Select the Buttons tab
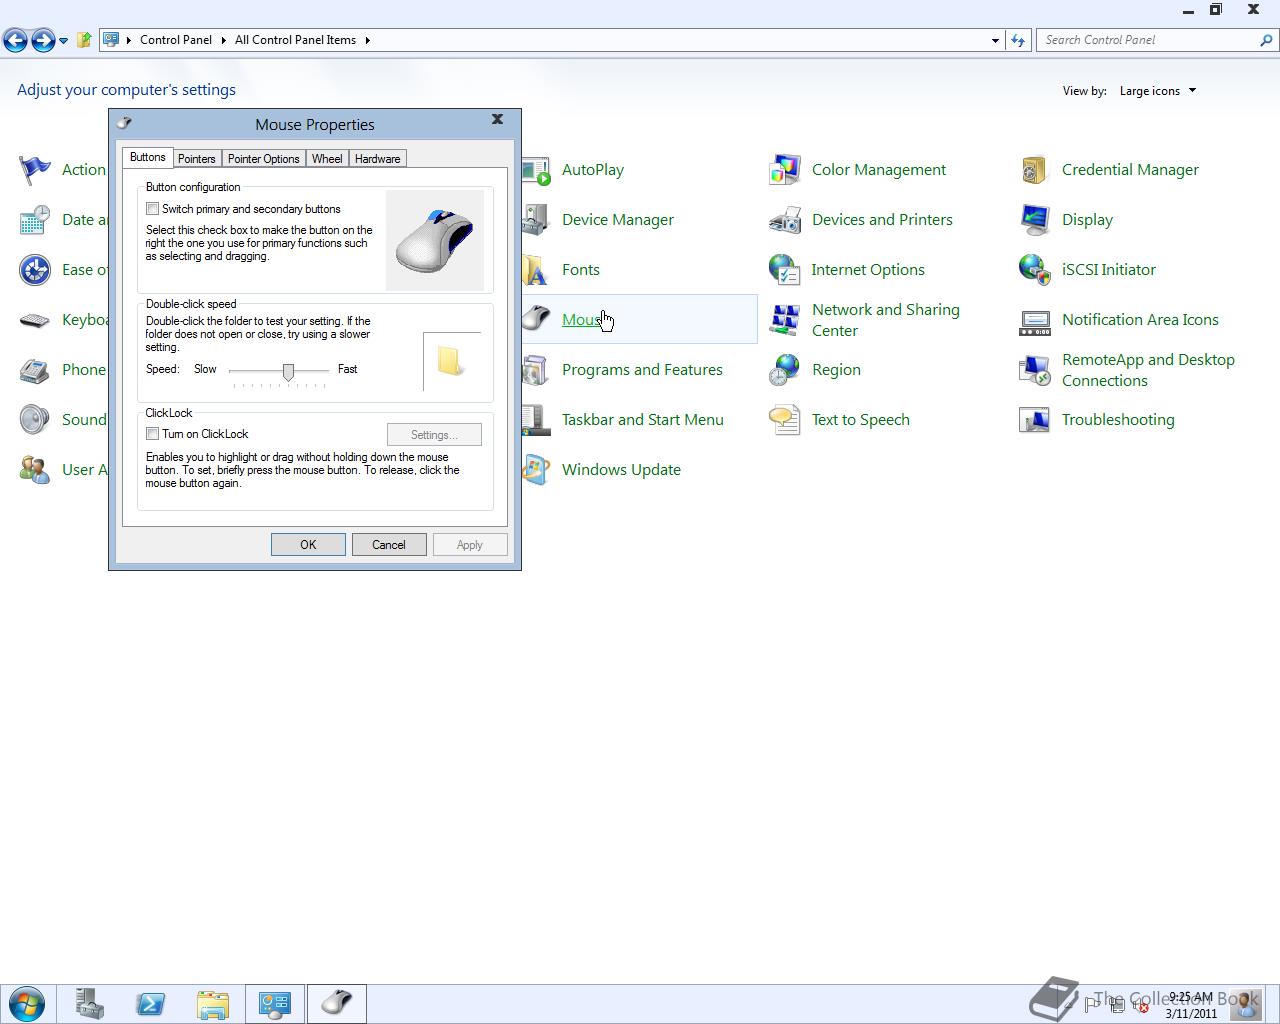The width and height of the screenshot is (1280, 1024). pos(148,157)
